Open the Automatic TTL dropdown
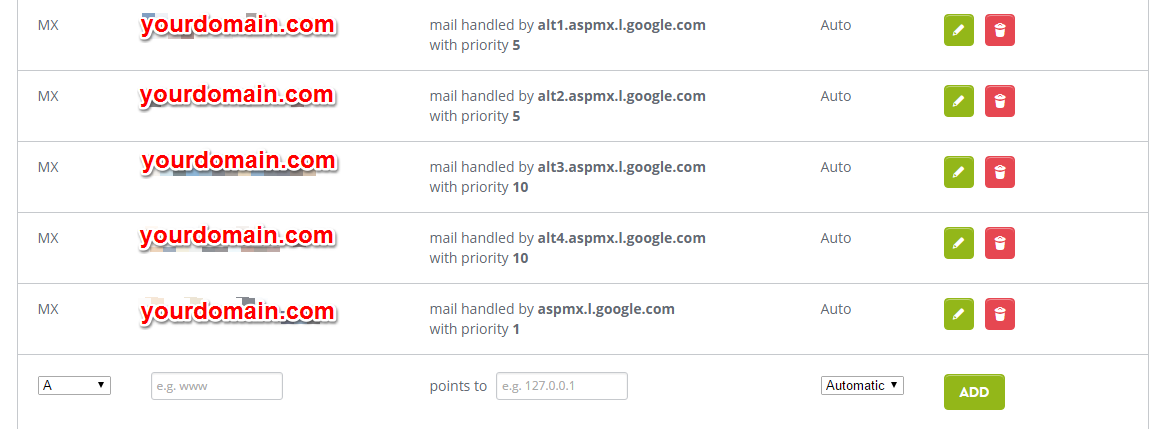This screenshot has height=429, width=1160. [862, 385]
